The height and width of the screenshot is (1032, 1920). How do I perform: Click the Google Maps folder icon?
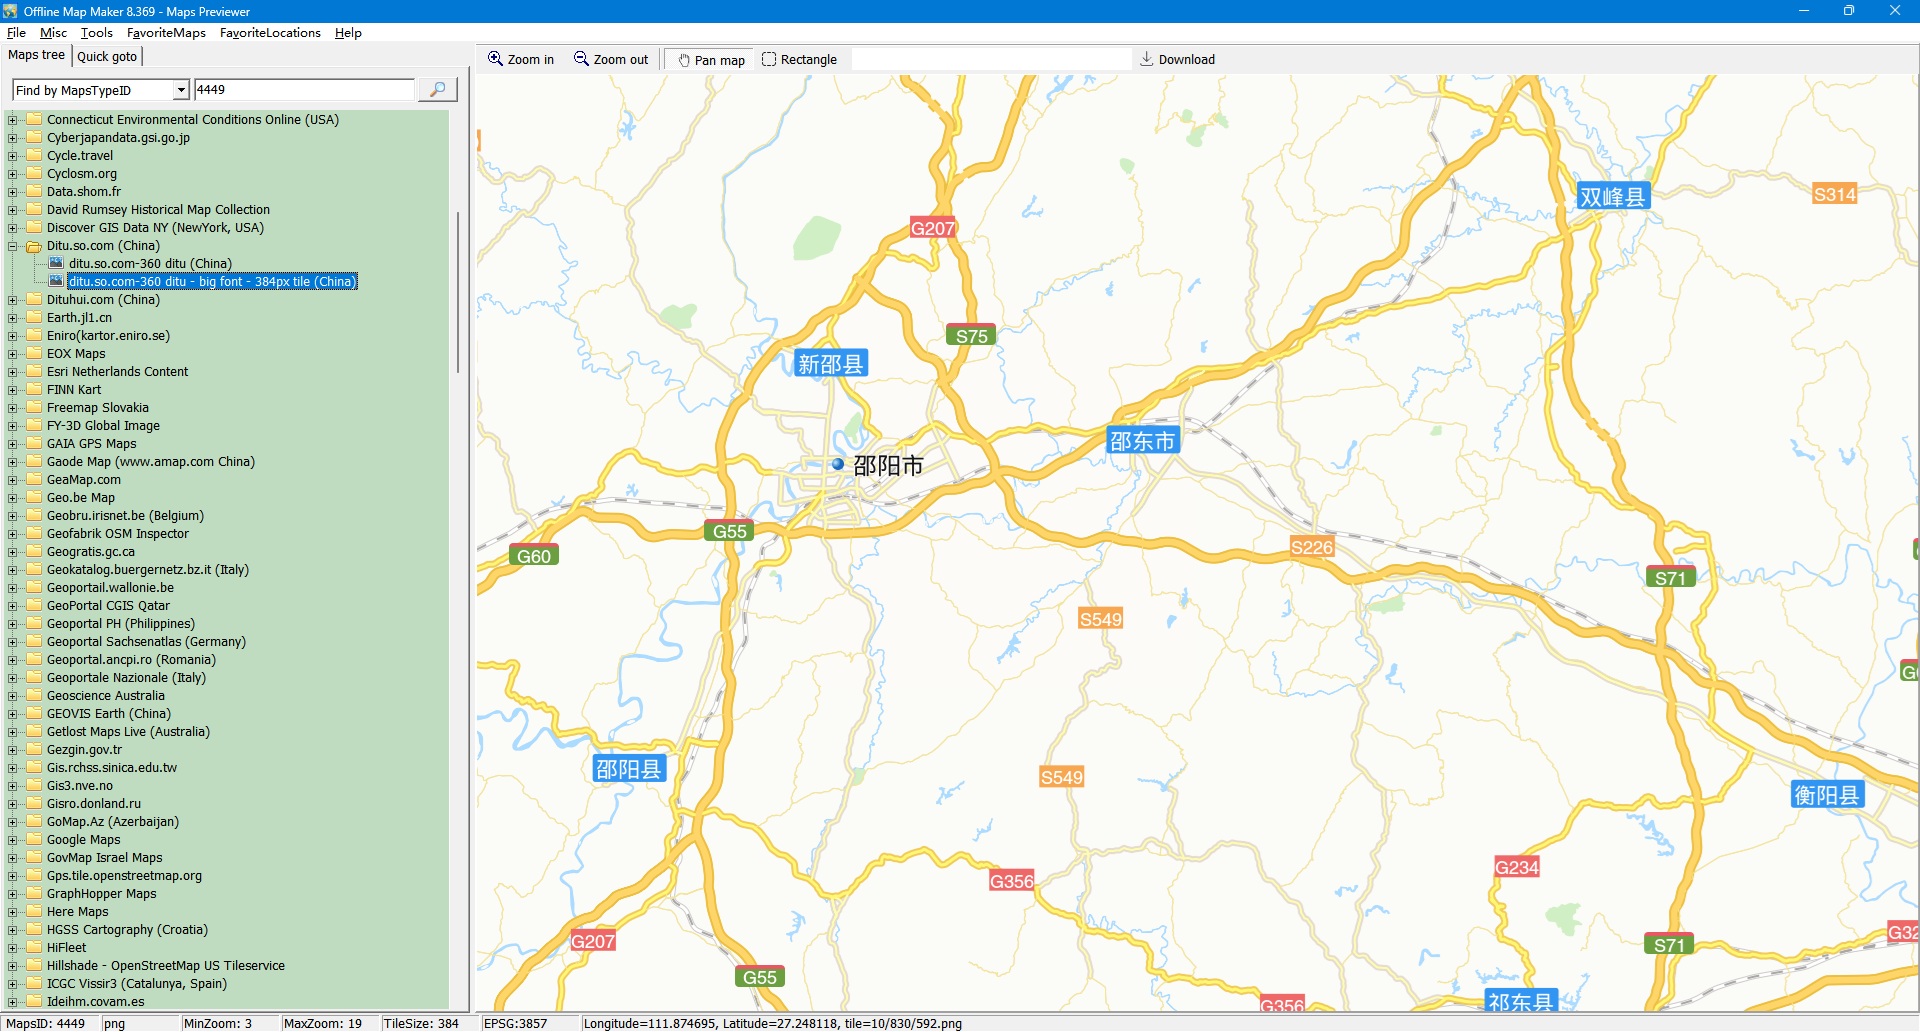click(34, 840)
